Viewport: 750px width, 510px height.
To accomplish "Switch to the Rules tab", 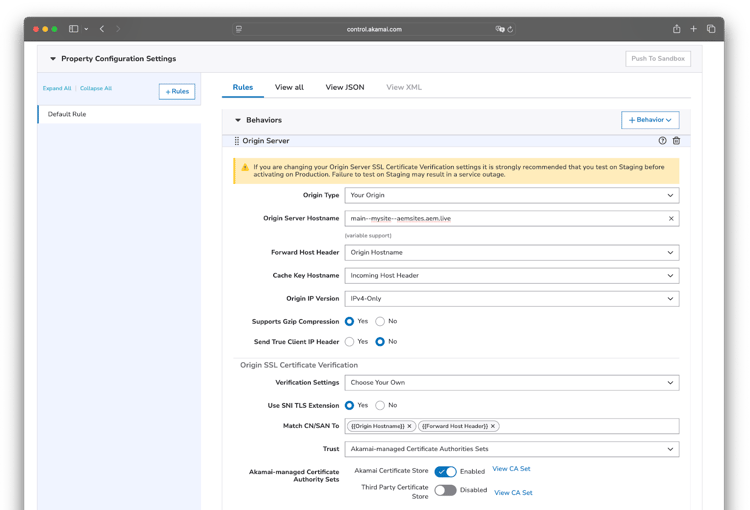I will pyautogui.click(x=243, y=87).
